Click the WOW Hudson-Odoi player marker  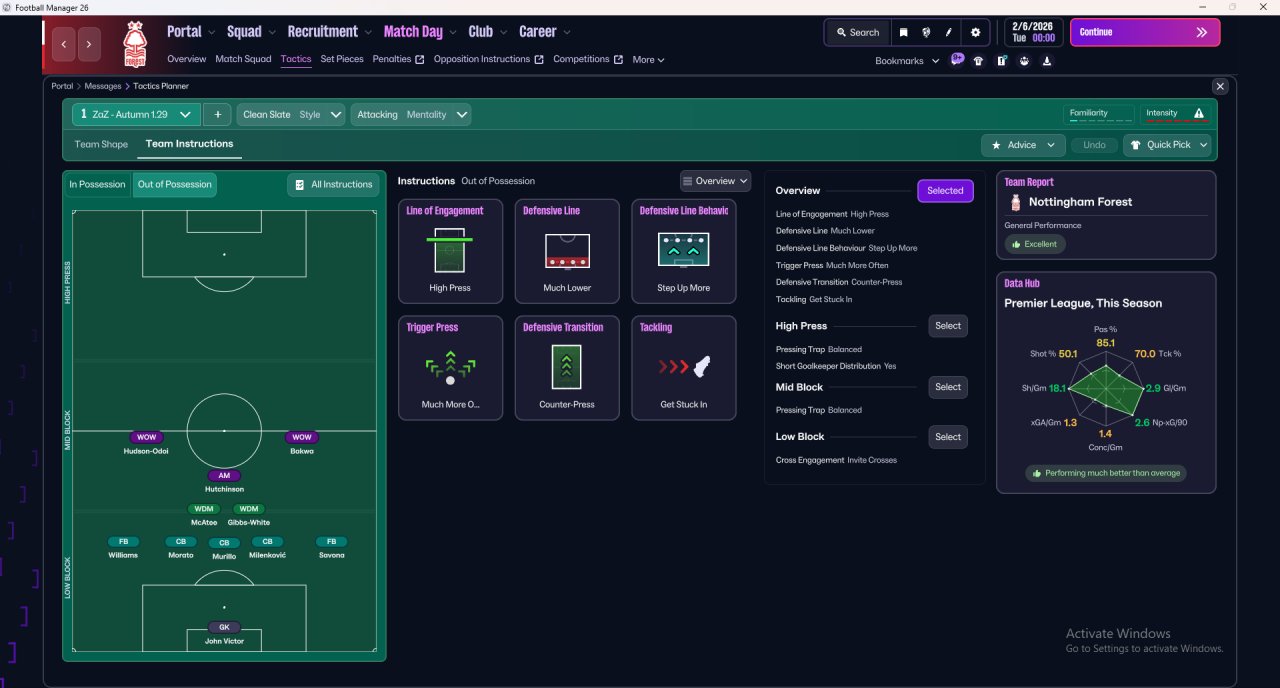(146, 443)
